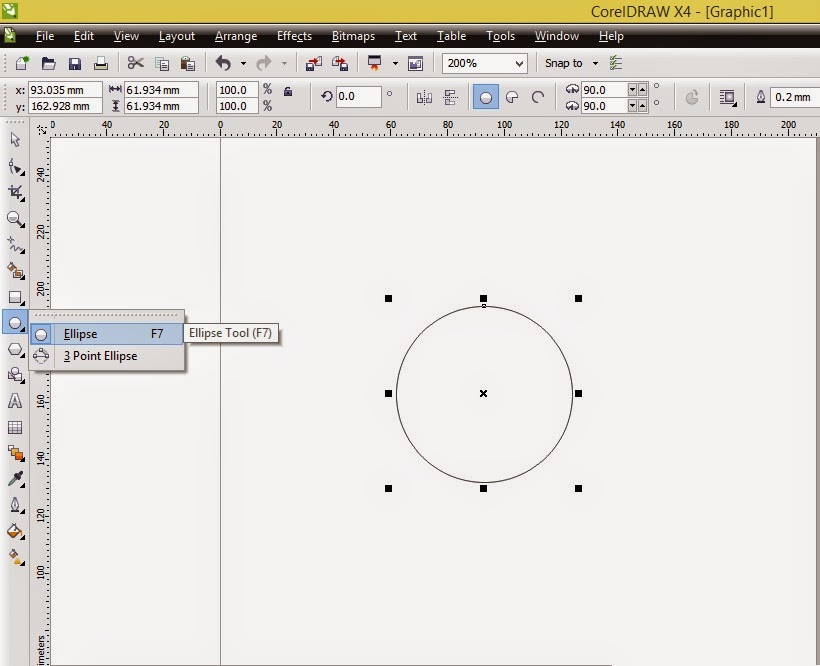Select the Fill bucket tool
Screen dimensions: 820x666
pos(16,532)
